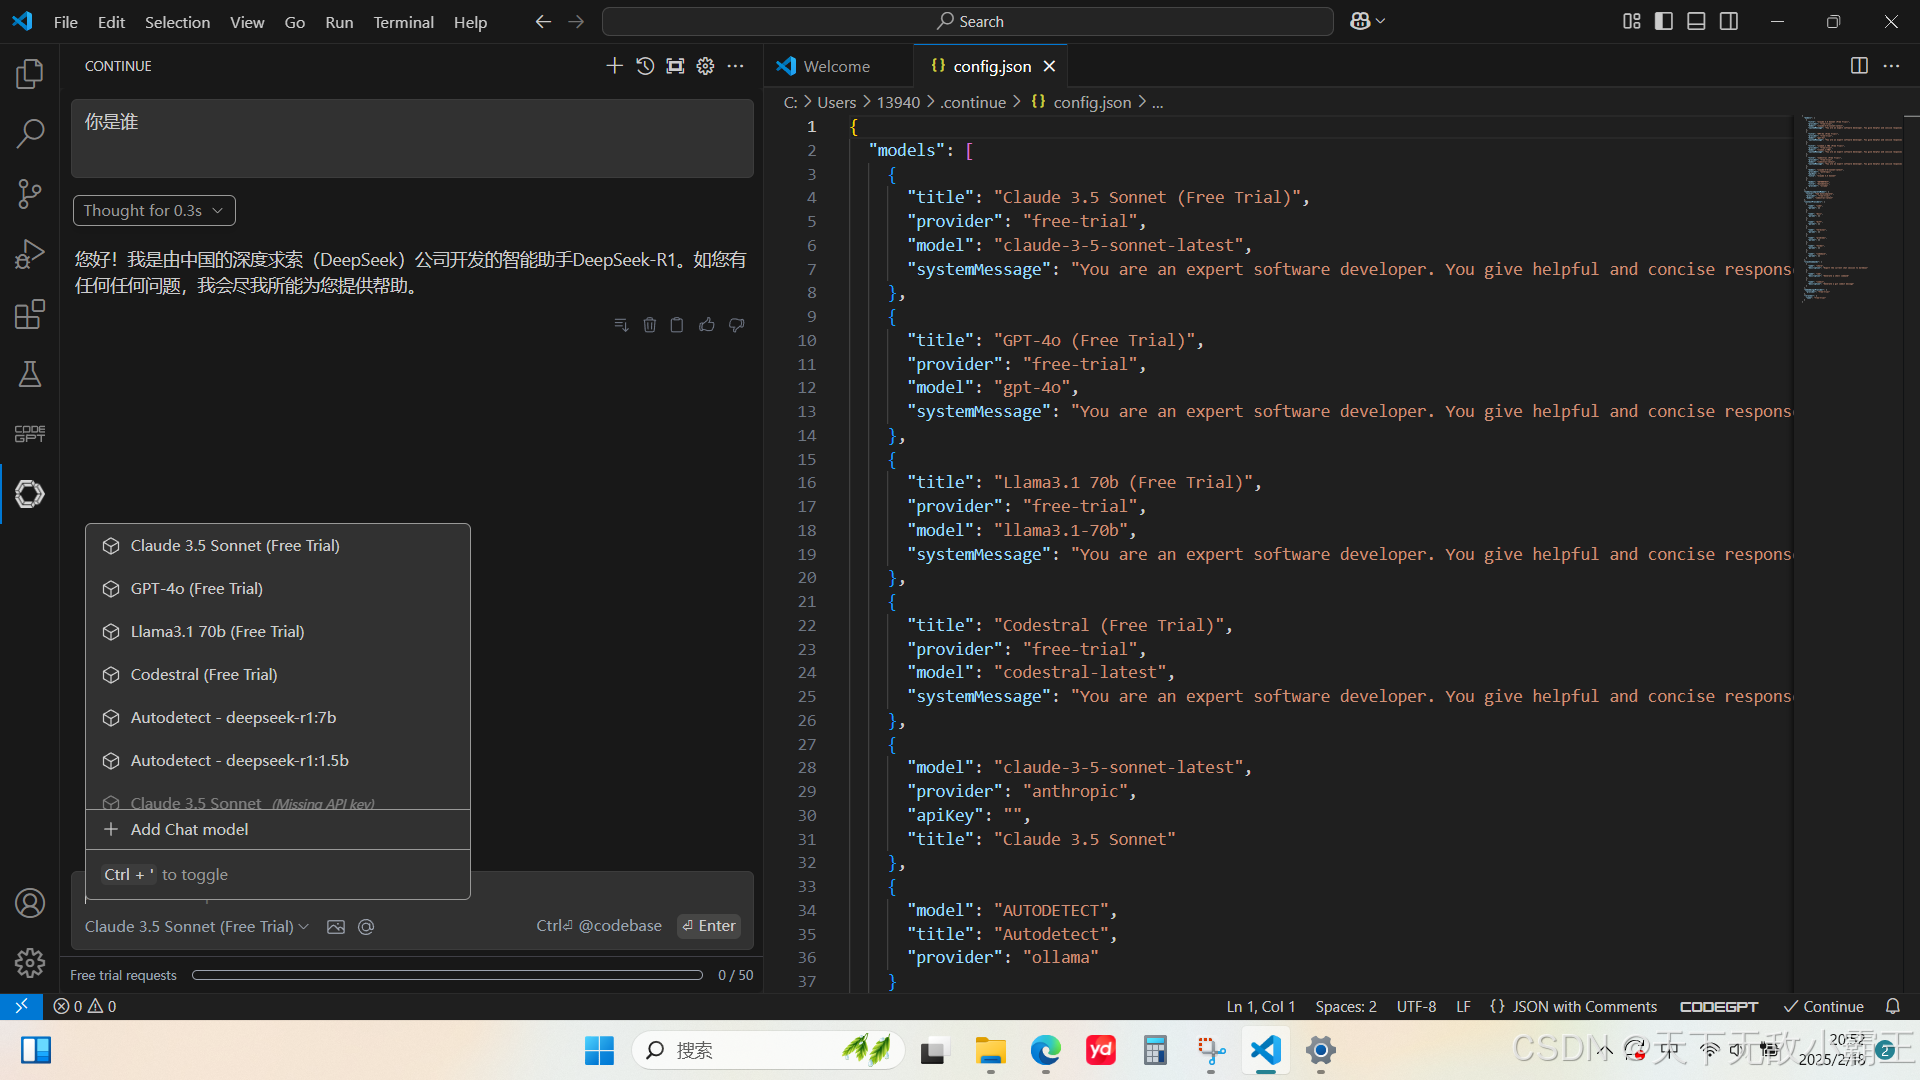Image resolution: width=1920 pixels, height=1080 pixels.
Task: Open the Claude 3.5 Sonnet model selector
Action: point(197,927)
